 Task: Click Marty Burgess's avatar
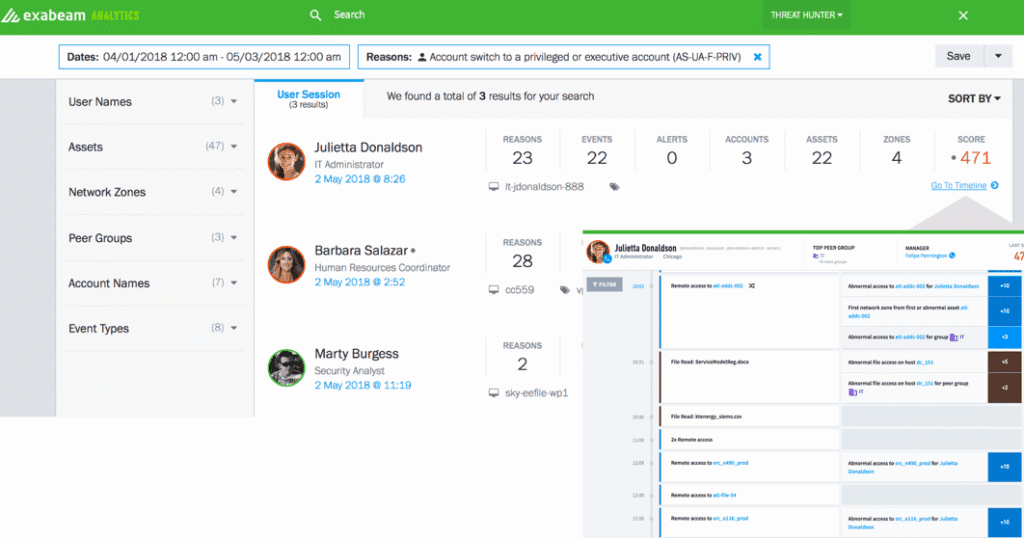pyautogui.click(x=287, y=368)
